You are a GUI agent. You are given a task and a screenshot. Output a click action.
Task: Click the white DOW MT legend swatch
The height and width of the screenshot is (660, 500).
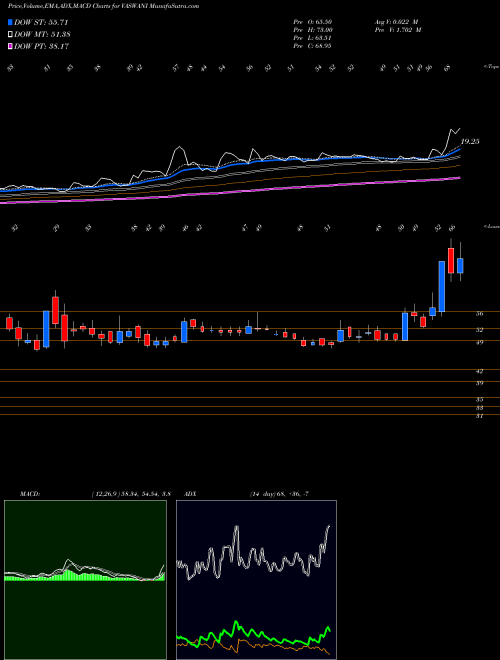[x=11, y=35]
